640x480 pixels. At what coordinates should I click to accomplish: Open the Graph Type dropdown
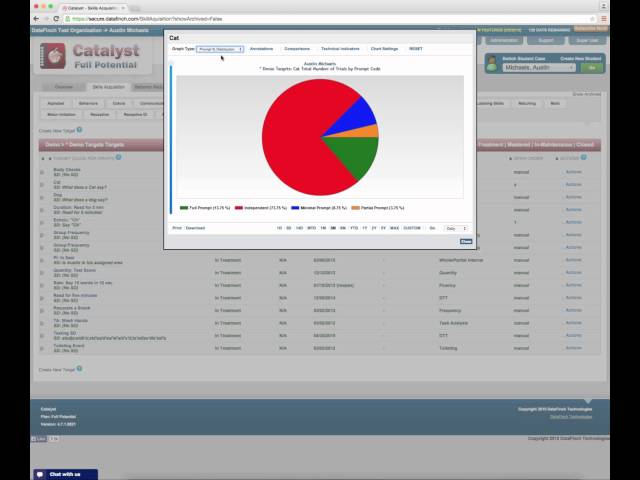(x=220, y=49)
